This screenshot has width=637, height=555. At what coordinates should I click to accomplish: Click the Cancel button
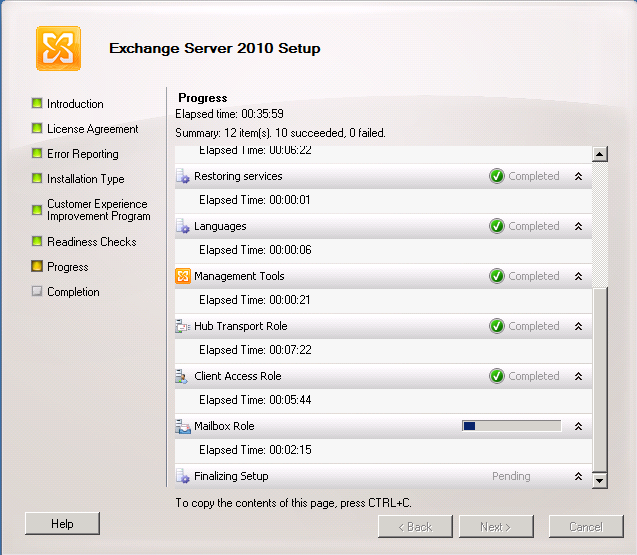point(586,527)
